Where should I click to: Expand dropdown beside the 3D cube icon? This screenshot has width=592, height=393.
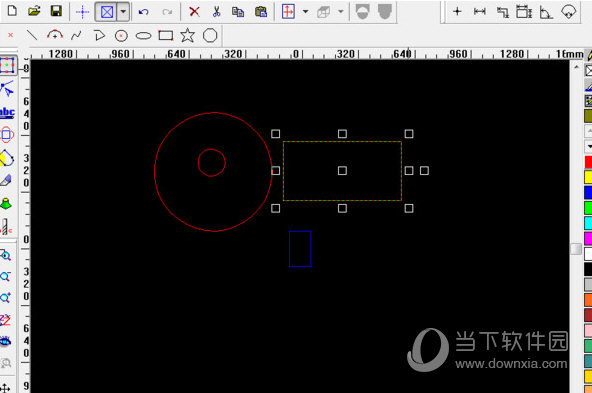click(x=341, y=12)
